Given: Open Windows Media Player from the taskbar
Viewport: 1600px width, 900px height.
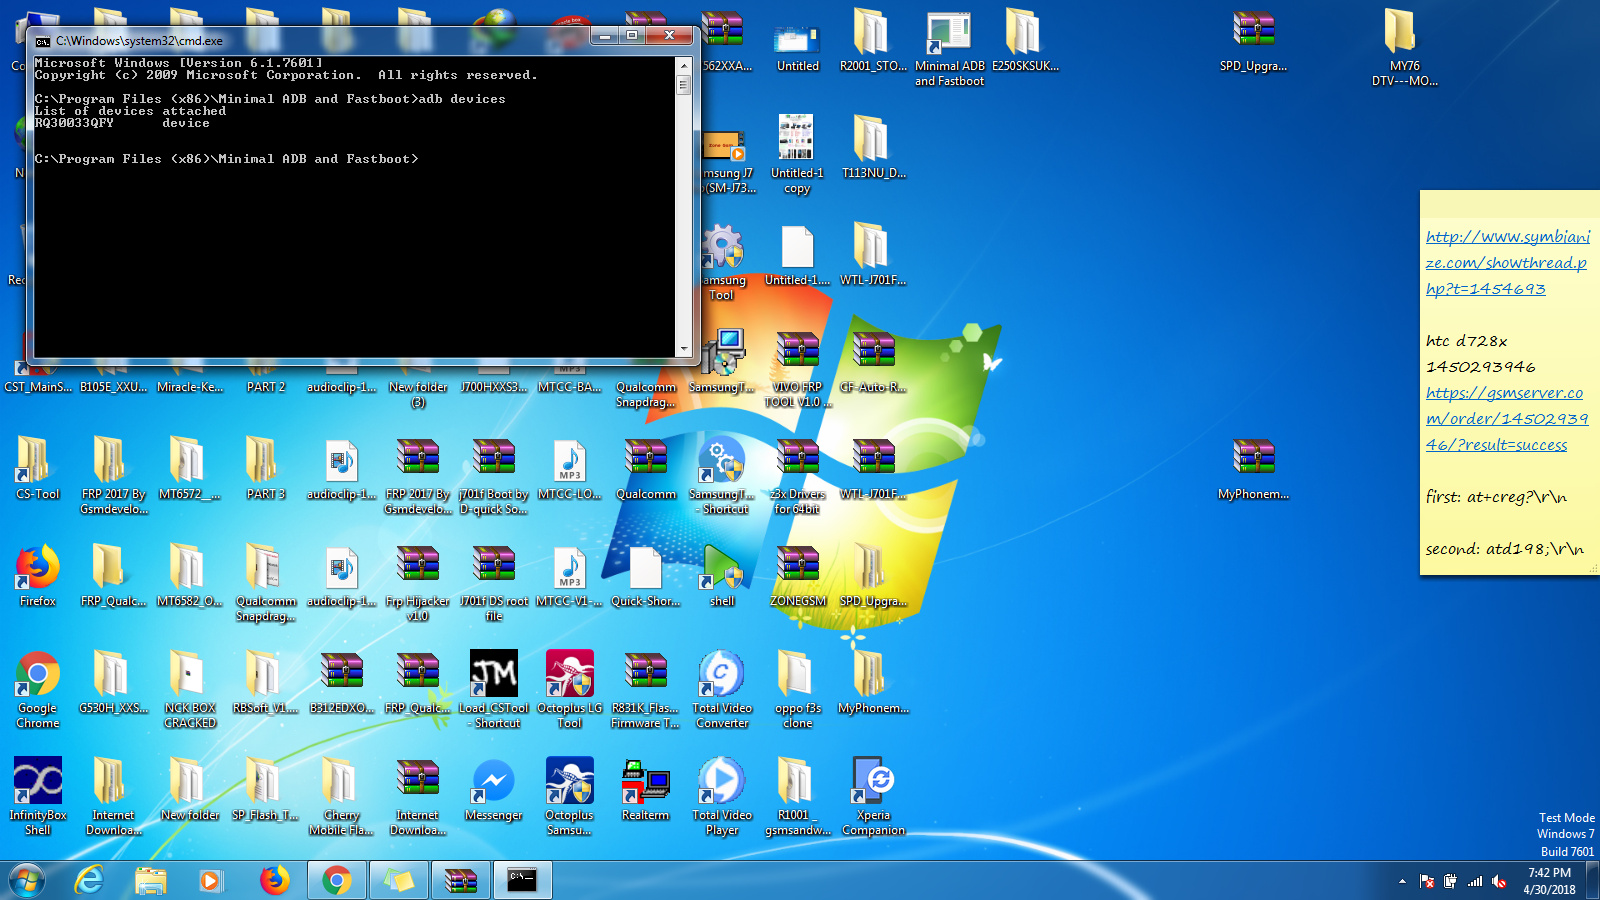Looking at the screenshot, I should click(x=211, y=880).
